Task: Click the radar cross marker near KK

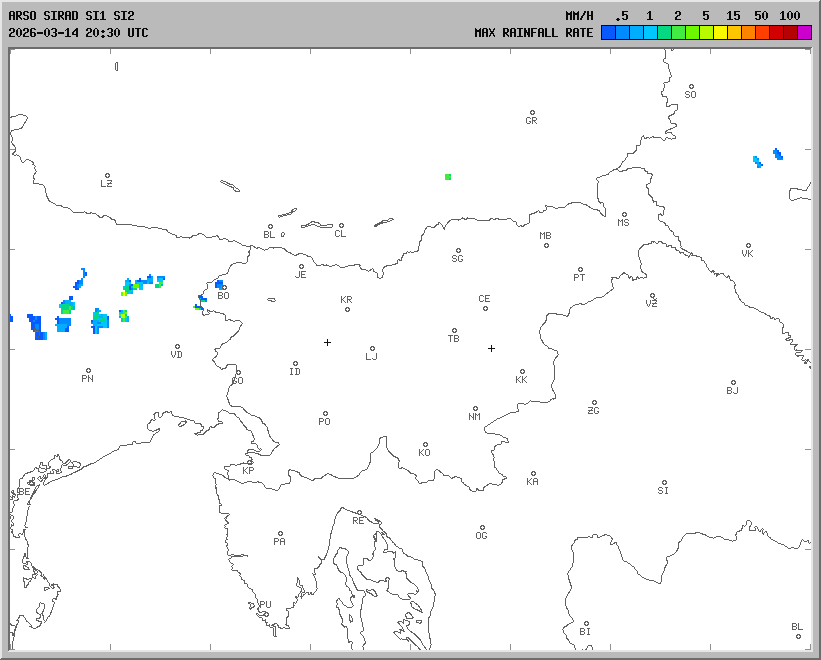Action: (x=491, y=348)
